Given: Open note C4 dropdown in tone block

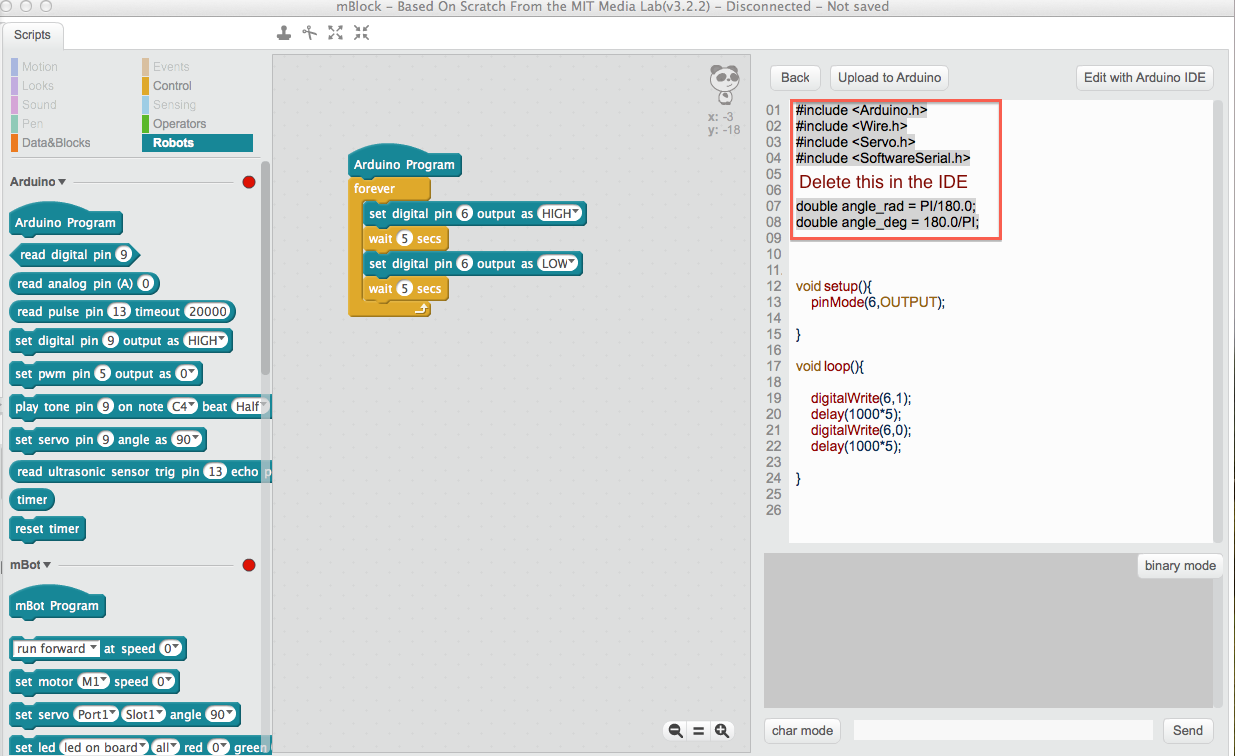Looking at the screenshot, I should [181, 407].
